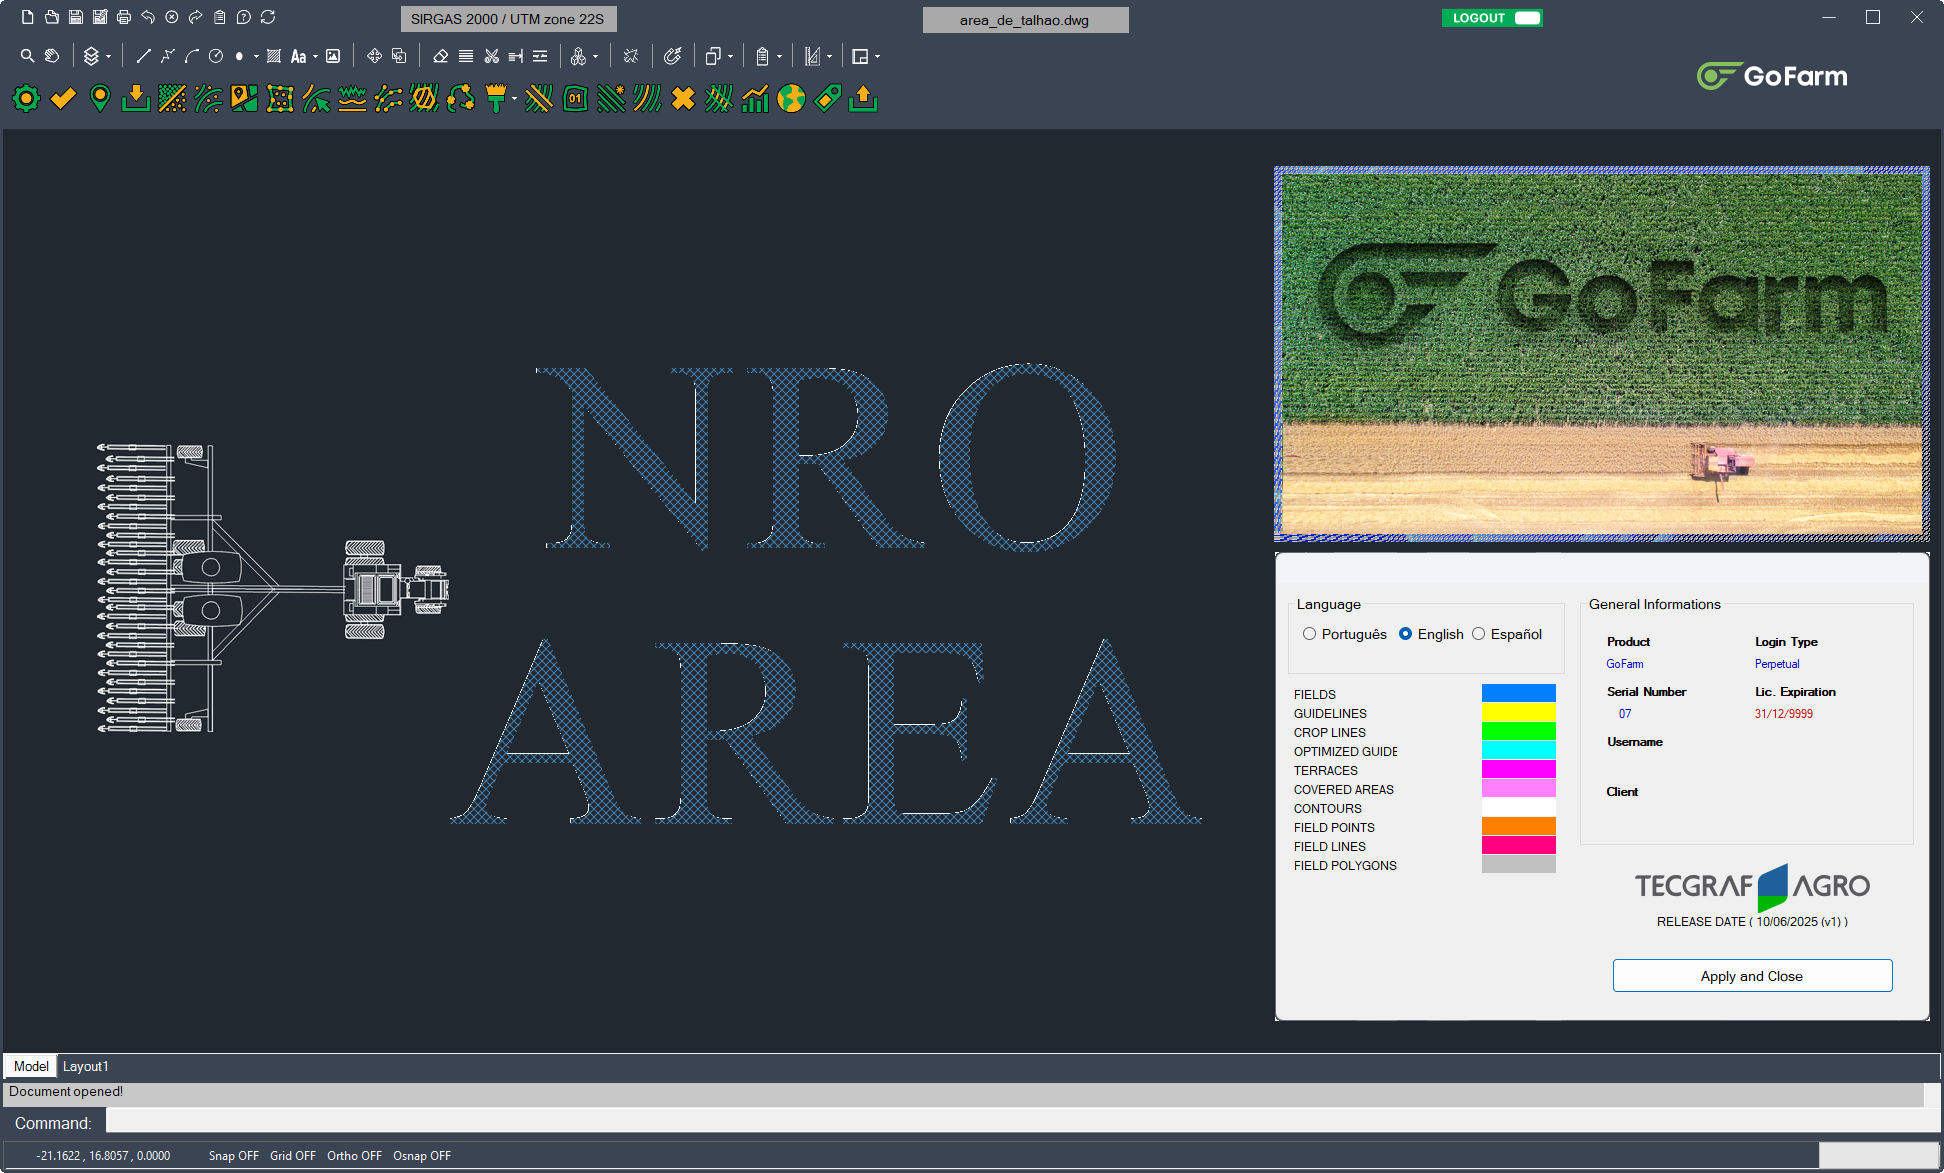Switch to the Layout1 tab
Image resolution: width=1944 pixels, height=1173 pixels.
pos(85,1066)
